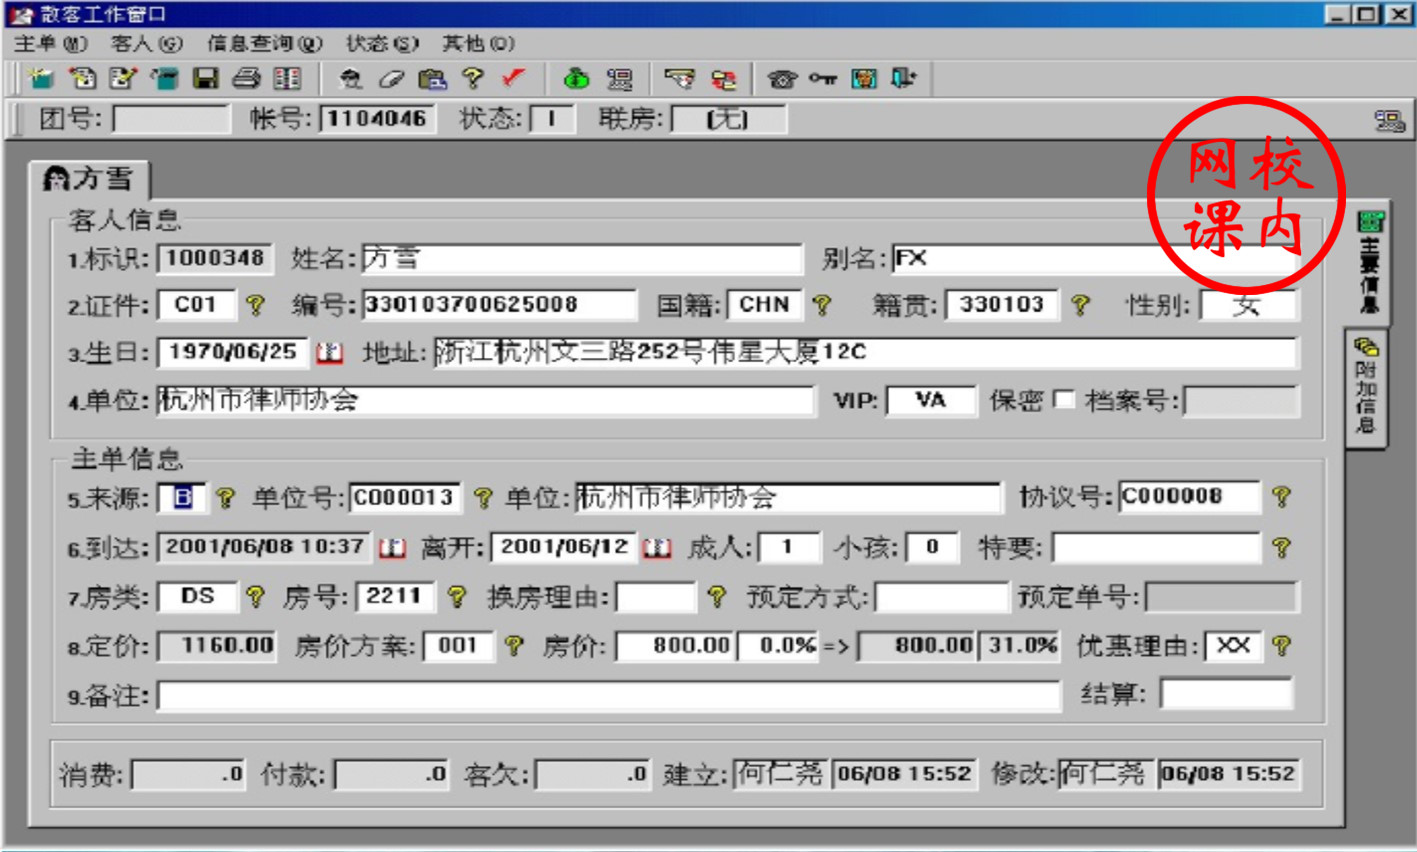
Task: Click the column report toolbar icon
Action: tap(288, 78)
